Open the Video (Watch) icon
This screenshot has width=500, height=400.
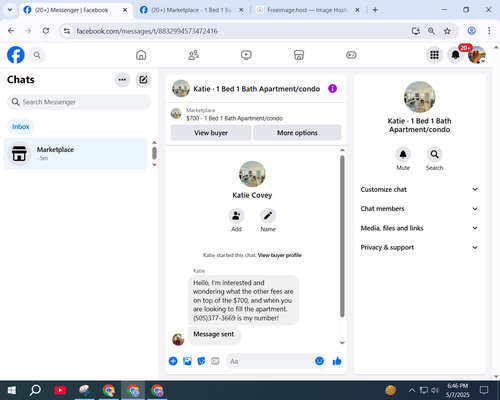246,55
